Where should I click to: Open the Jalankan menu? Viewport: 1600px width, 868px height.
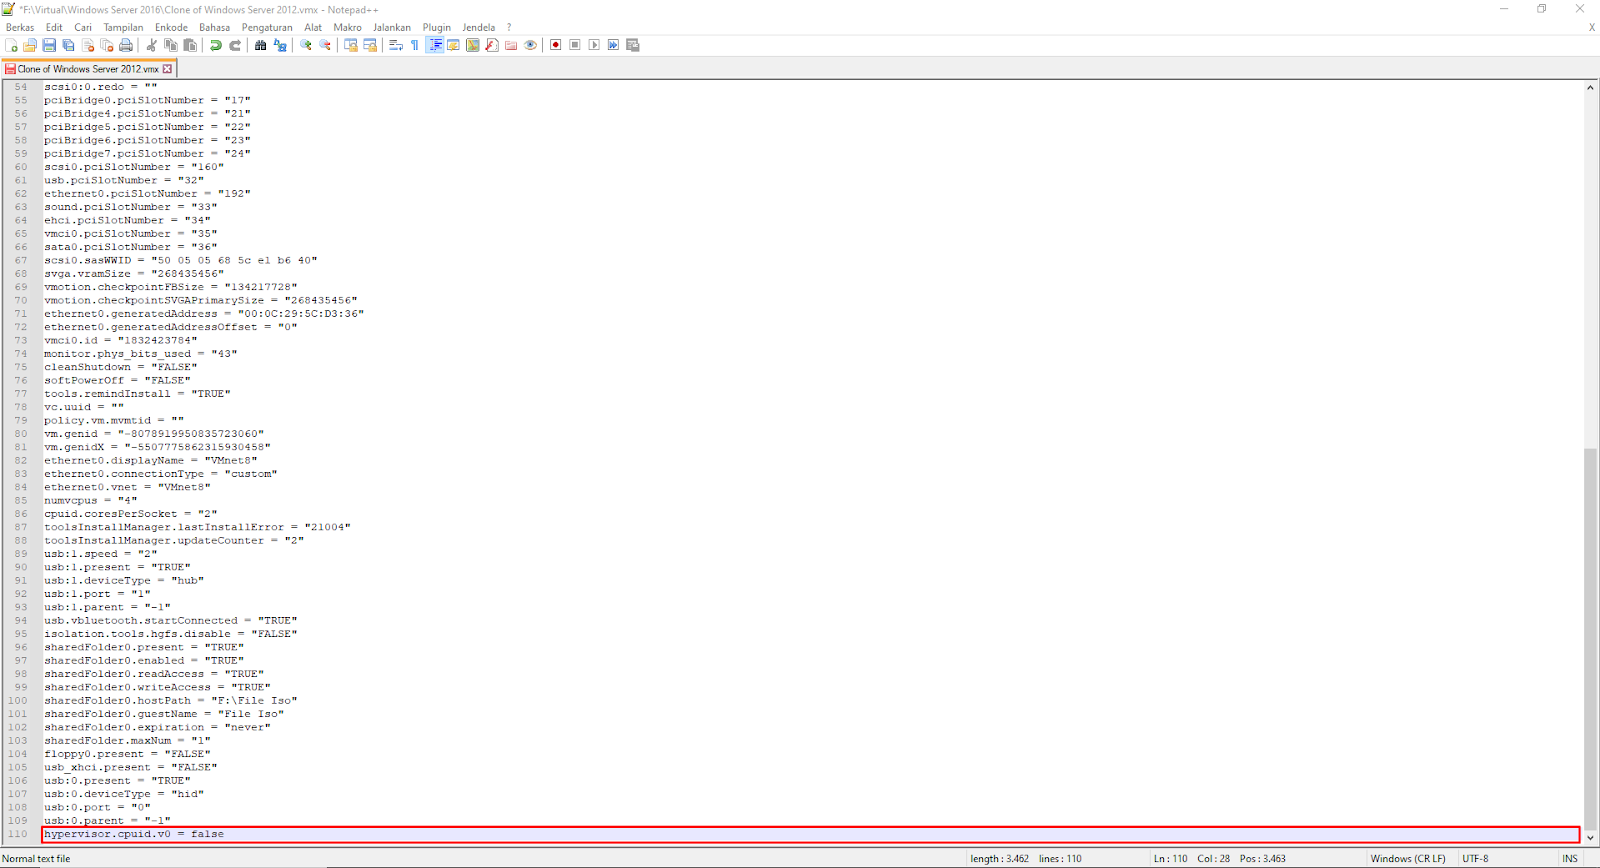391,27
